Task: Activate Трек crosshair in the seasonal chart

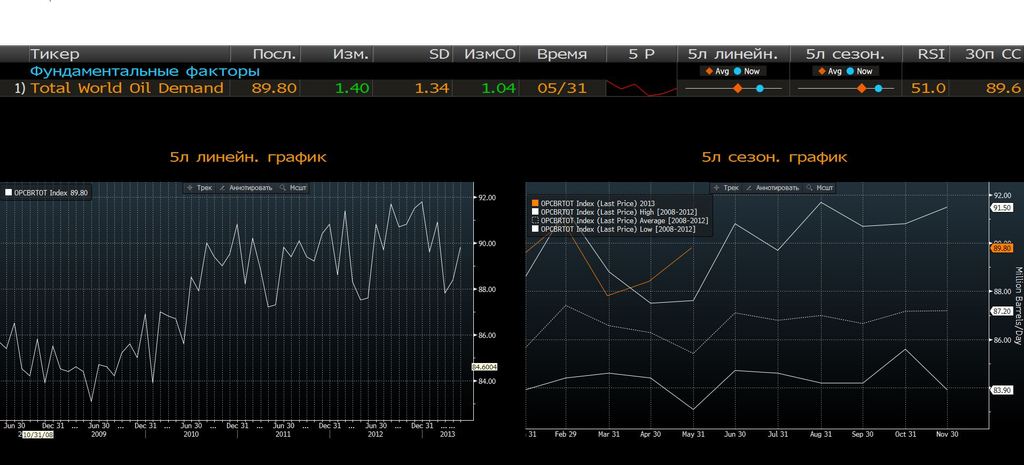Action: [726, 187]
